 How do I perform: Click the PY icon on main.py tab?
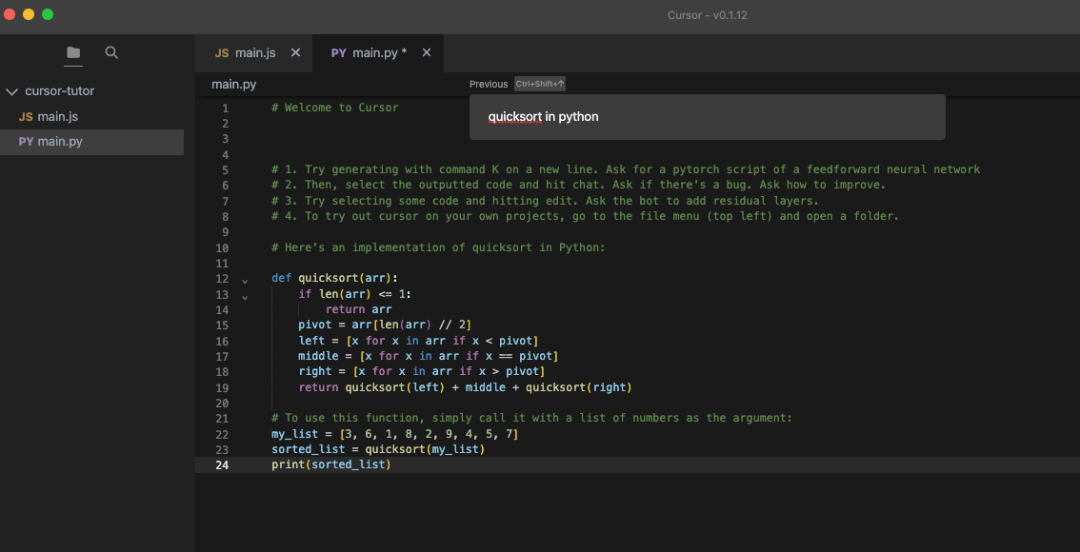point(339,53)
